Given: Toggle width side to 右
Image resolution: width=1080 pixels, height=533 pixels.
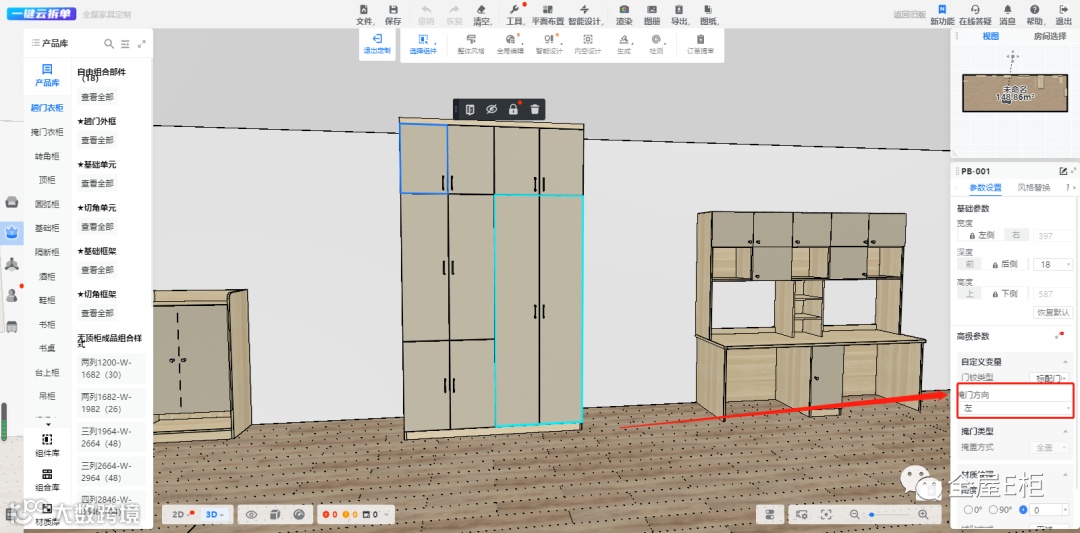Looking at the screenshot, I should click(1016, 236).
